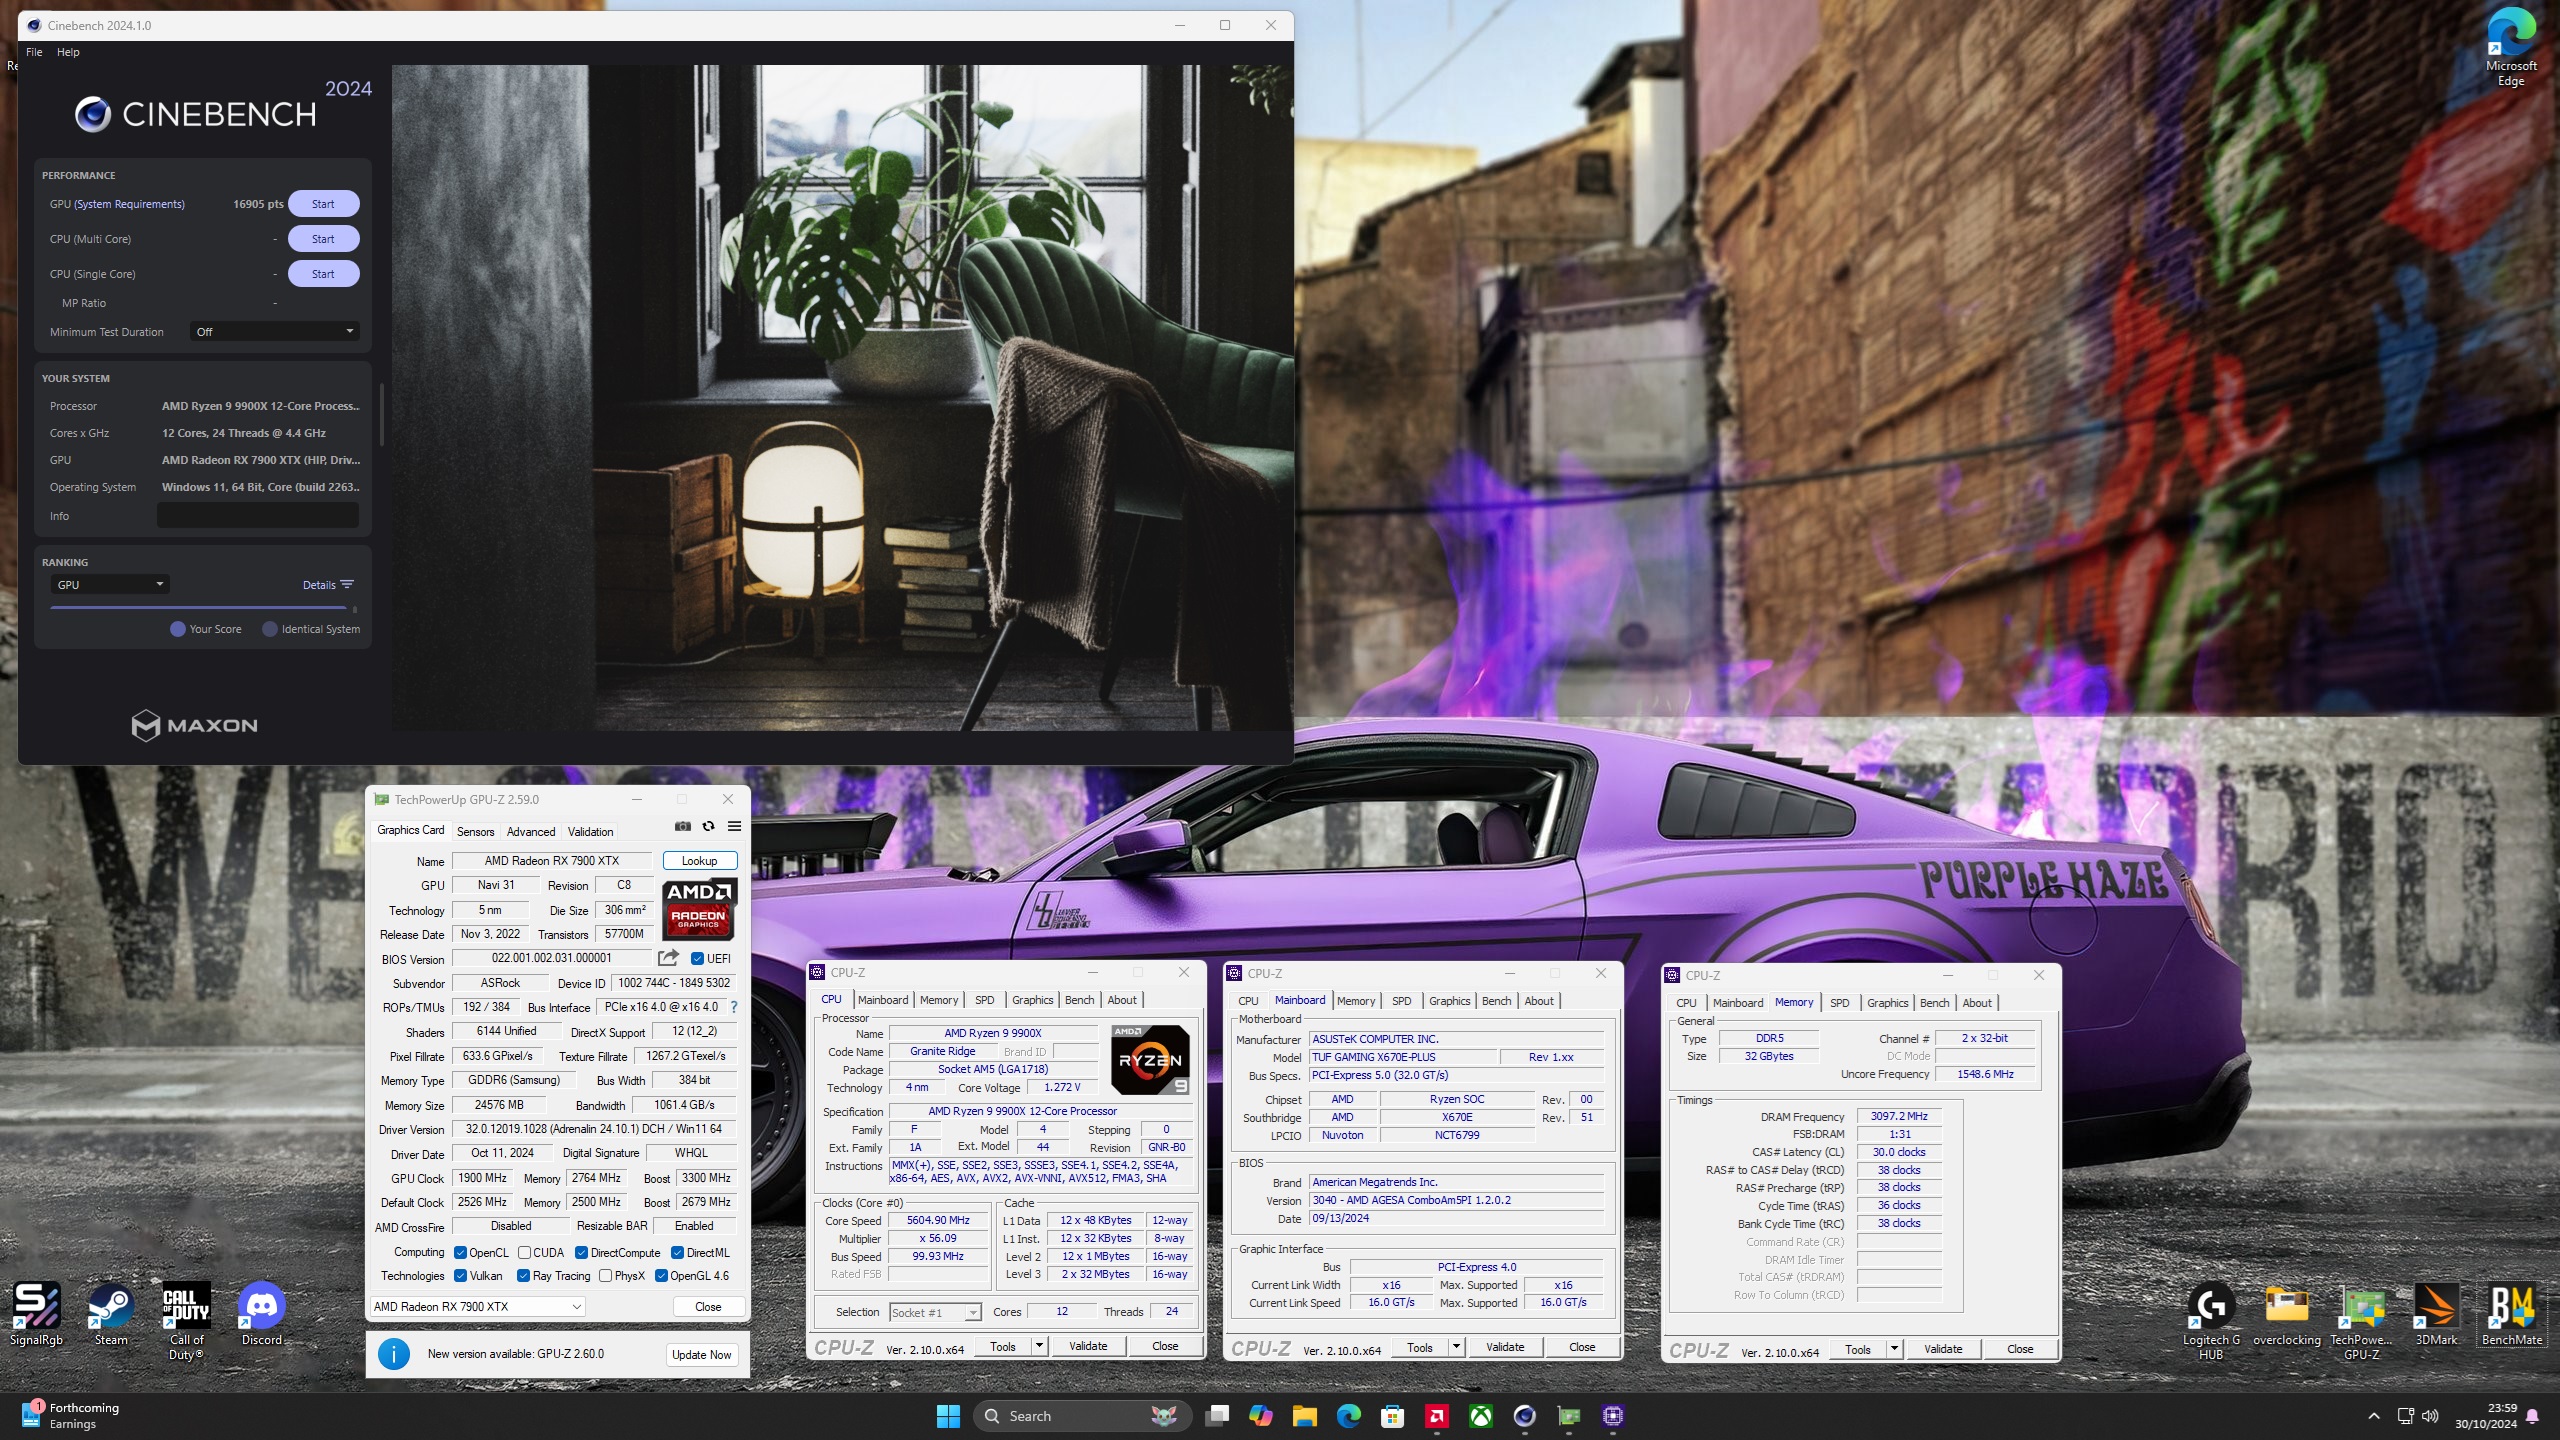Screen dimensions: 2560x1440
Task: Toggle DirectCompute checkbox in GPU-Z
Action: pos(581,1252)
